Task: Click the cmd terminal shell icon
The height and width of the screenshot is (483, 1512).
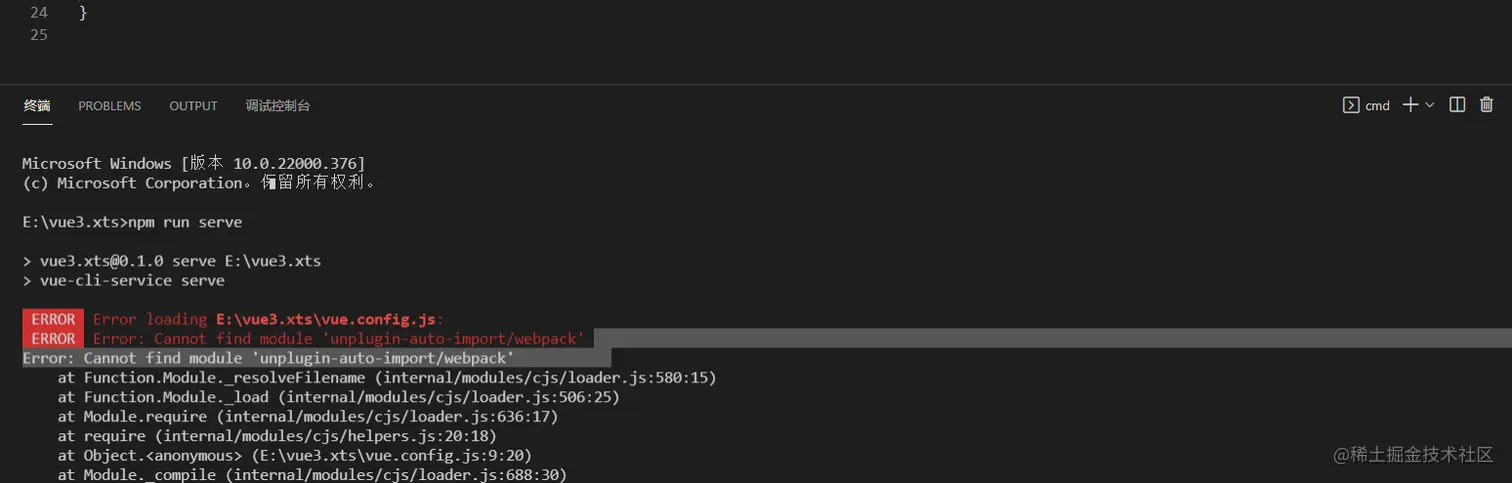Action: tap(1350, 105)
